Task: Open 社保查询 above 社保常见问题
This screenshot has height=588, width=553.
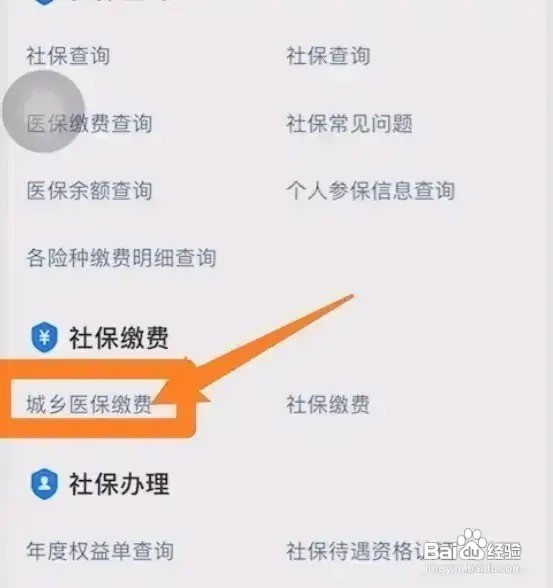Action: click(328, 56)
